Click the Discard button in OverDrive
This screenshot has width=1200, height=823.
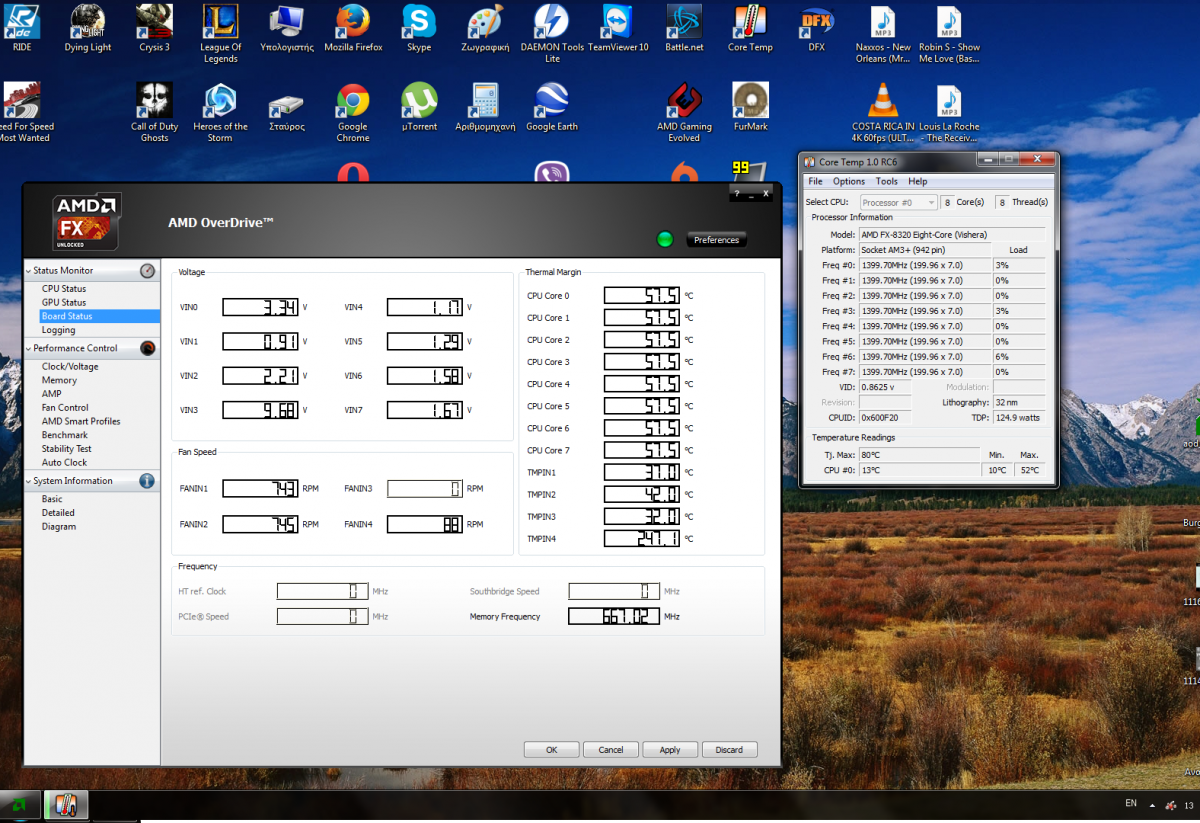[729, 749]
